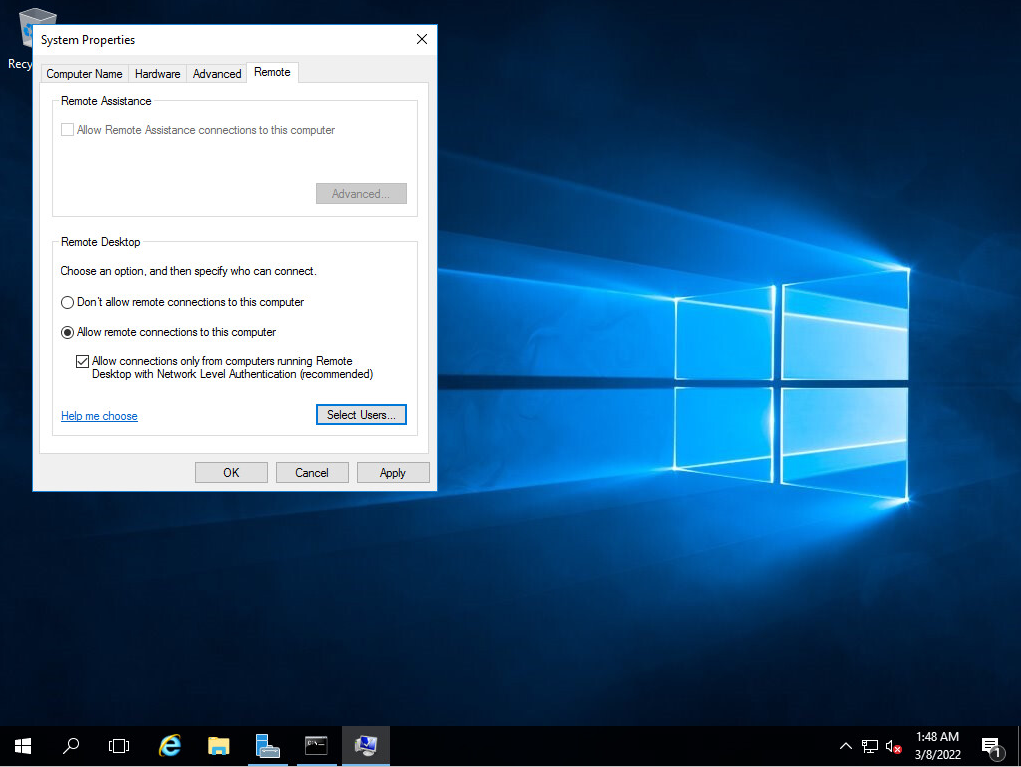Toggle Allow Remote Assistance connections checkbox

click(67, 130)
